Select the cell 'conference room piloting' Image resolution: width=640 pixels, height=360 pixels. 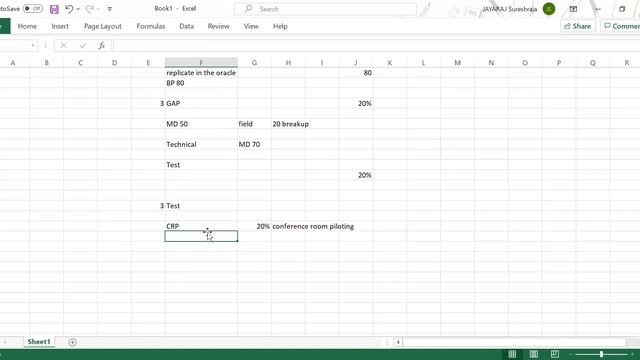coord(288,226)
